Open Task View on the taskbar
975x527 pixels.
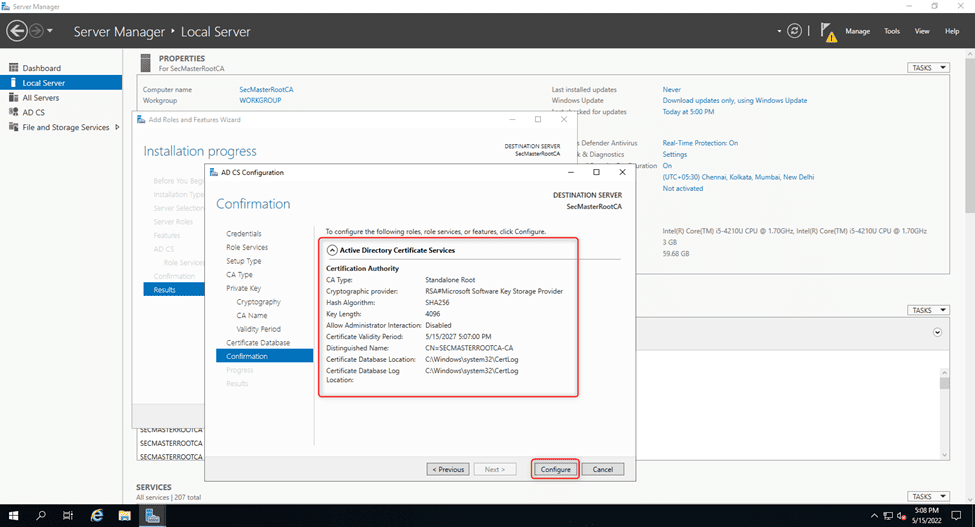pos(68,516)
